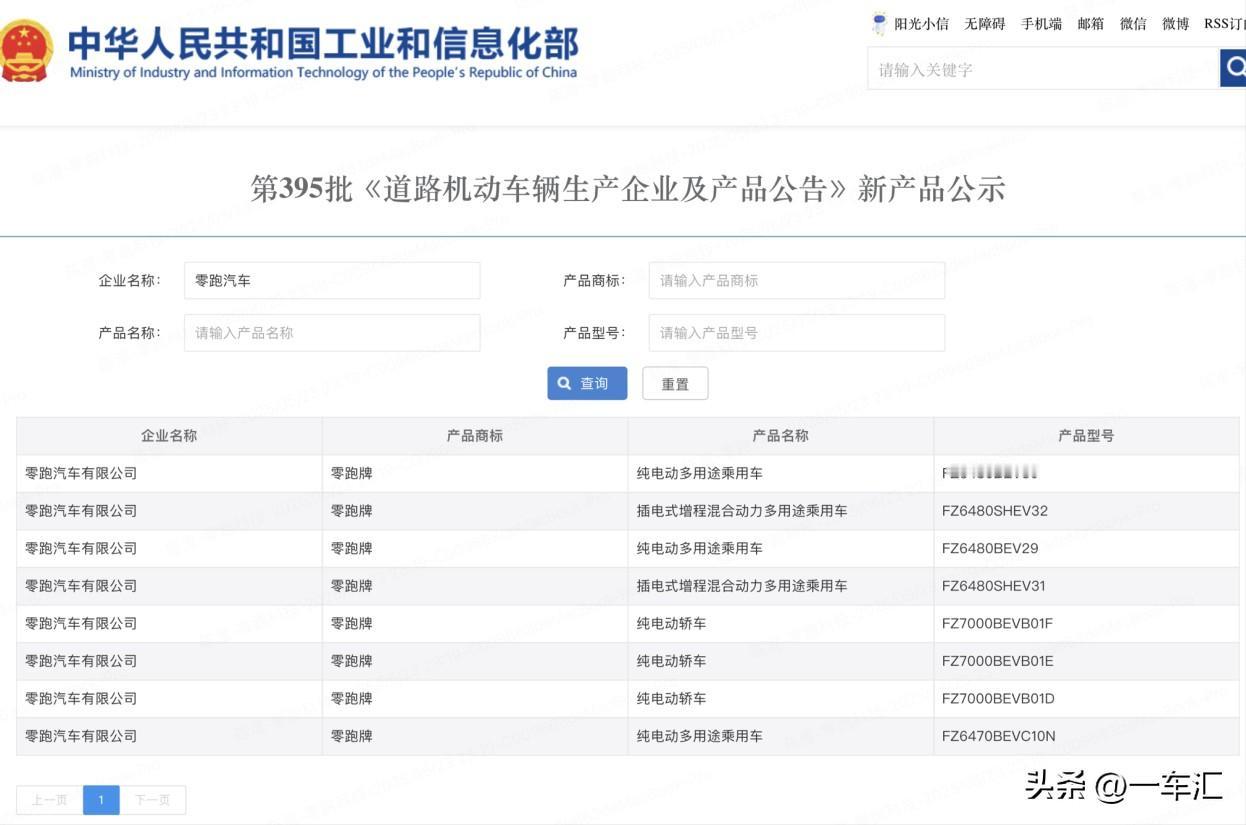Click 零跑汽车有限公司 in the FZ6470BEVC10N row
Viewport: 1246px width, 825px height.
[81, 736]
